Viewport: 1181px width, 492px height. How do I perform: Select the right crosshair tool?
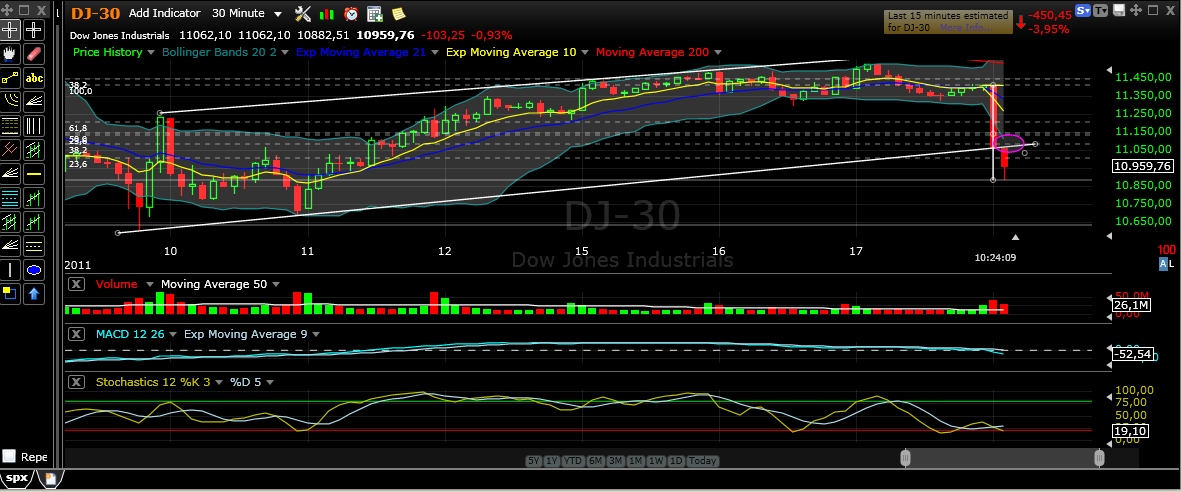tap(34, 30)
